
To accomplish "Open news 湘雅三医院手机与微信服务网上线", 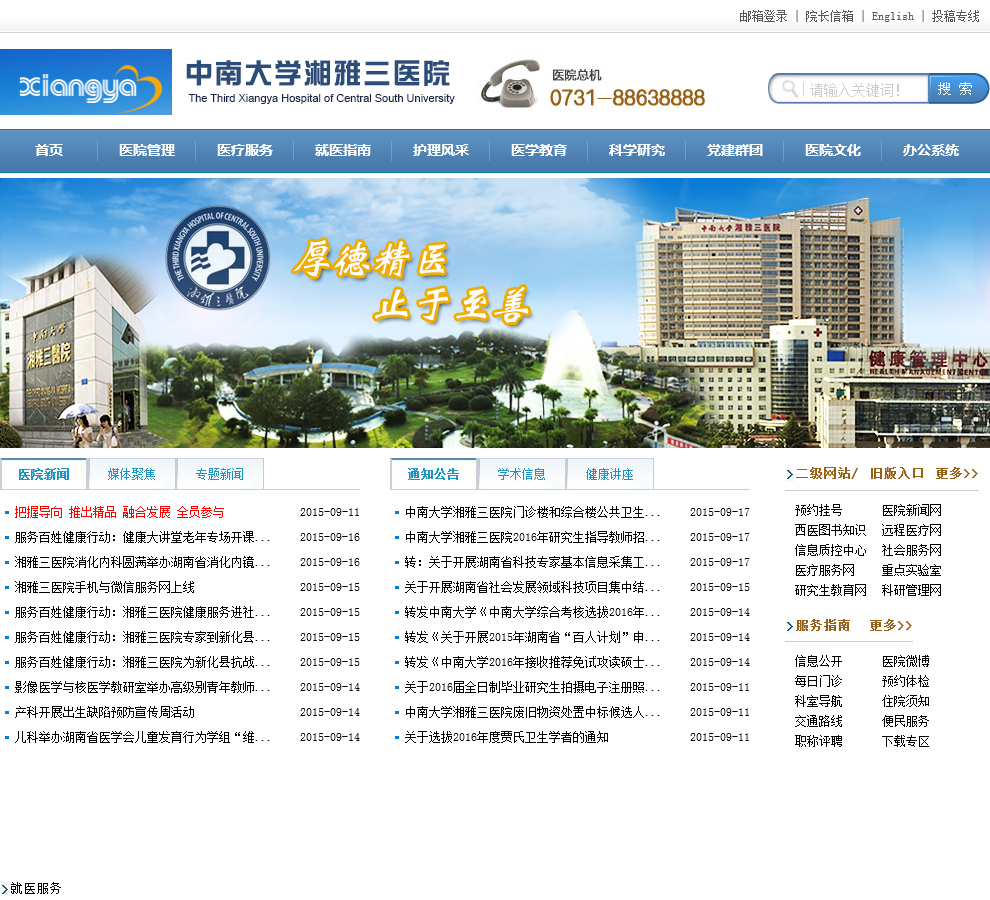I will tap(105, 587).
